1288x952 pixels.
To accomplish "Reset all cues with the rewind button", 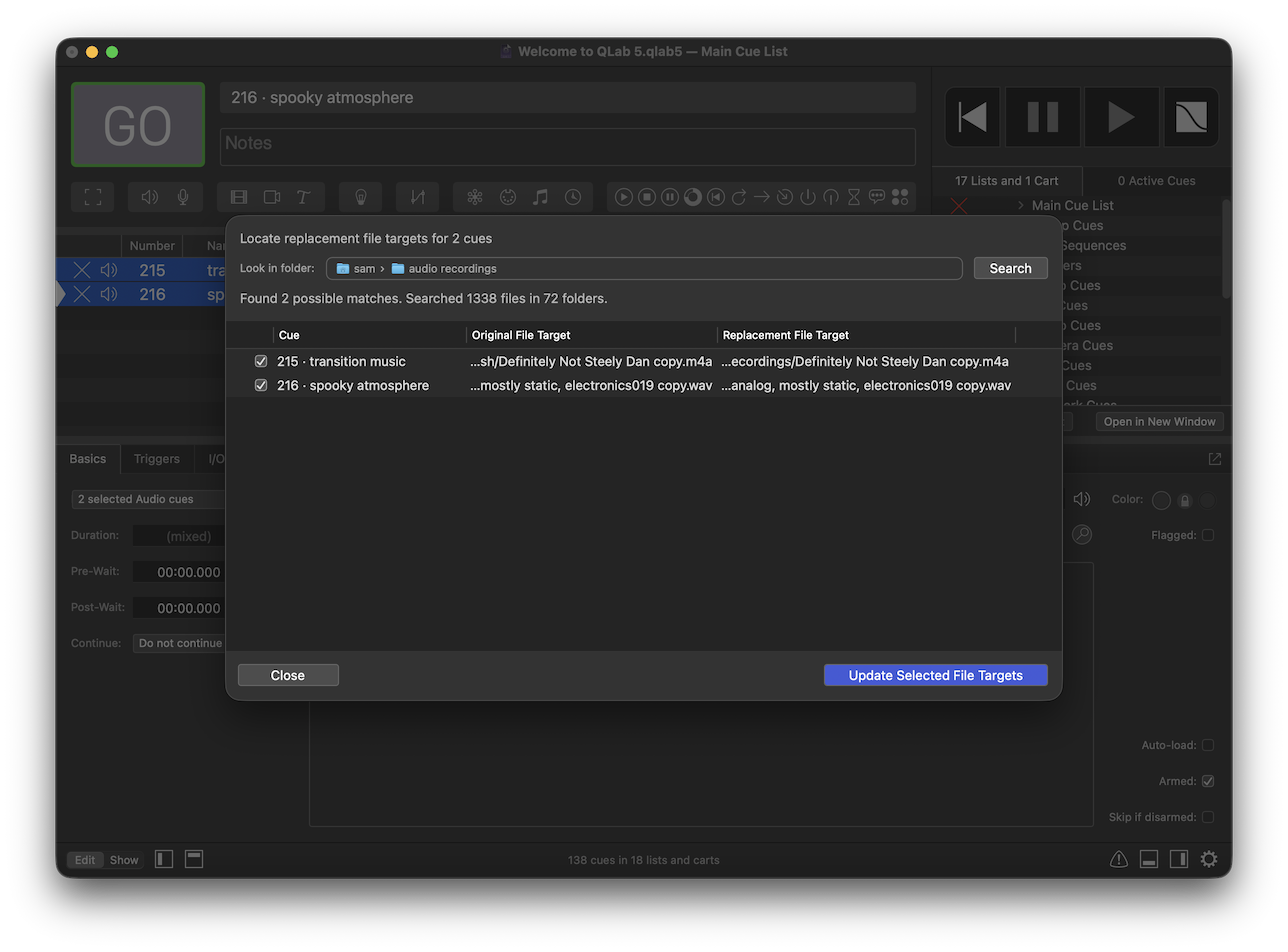I will 973,117.
